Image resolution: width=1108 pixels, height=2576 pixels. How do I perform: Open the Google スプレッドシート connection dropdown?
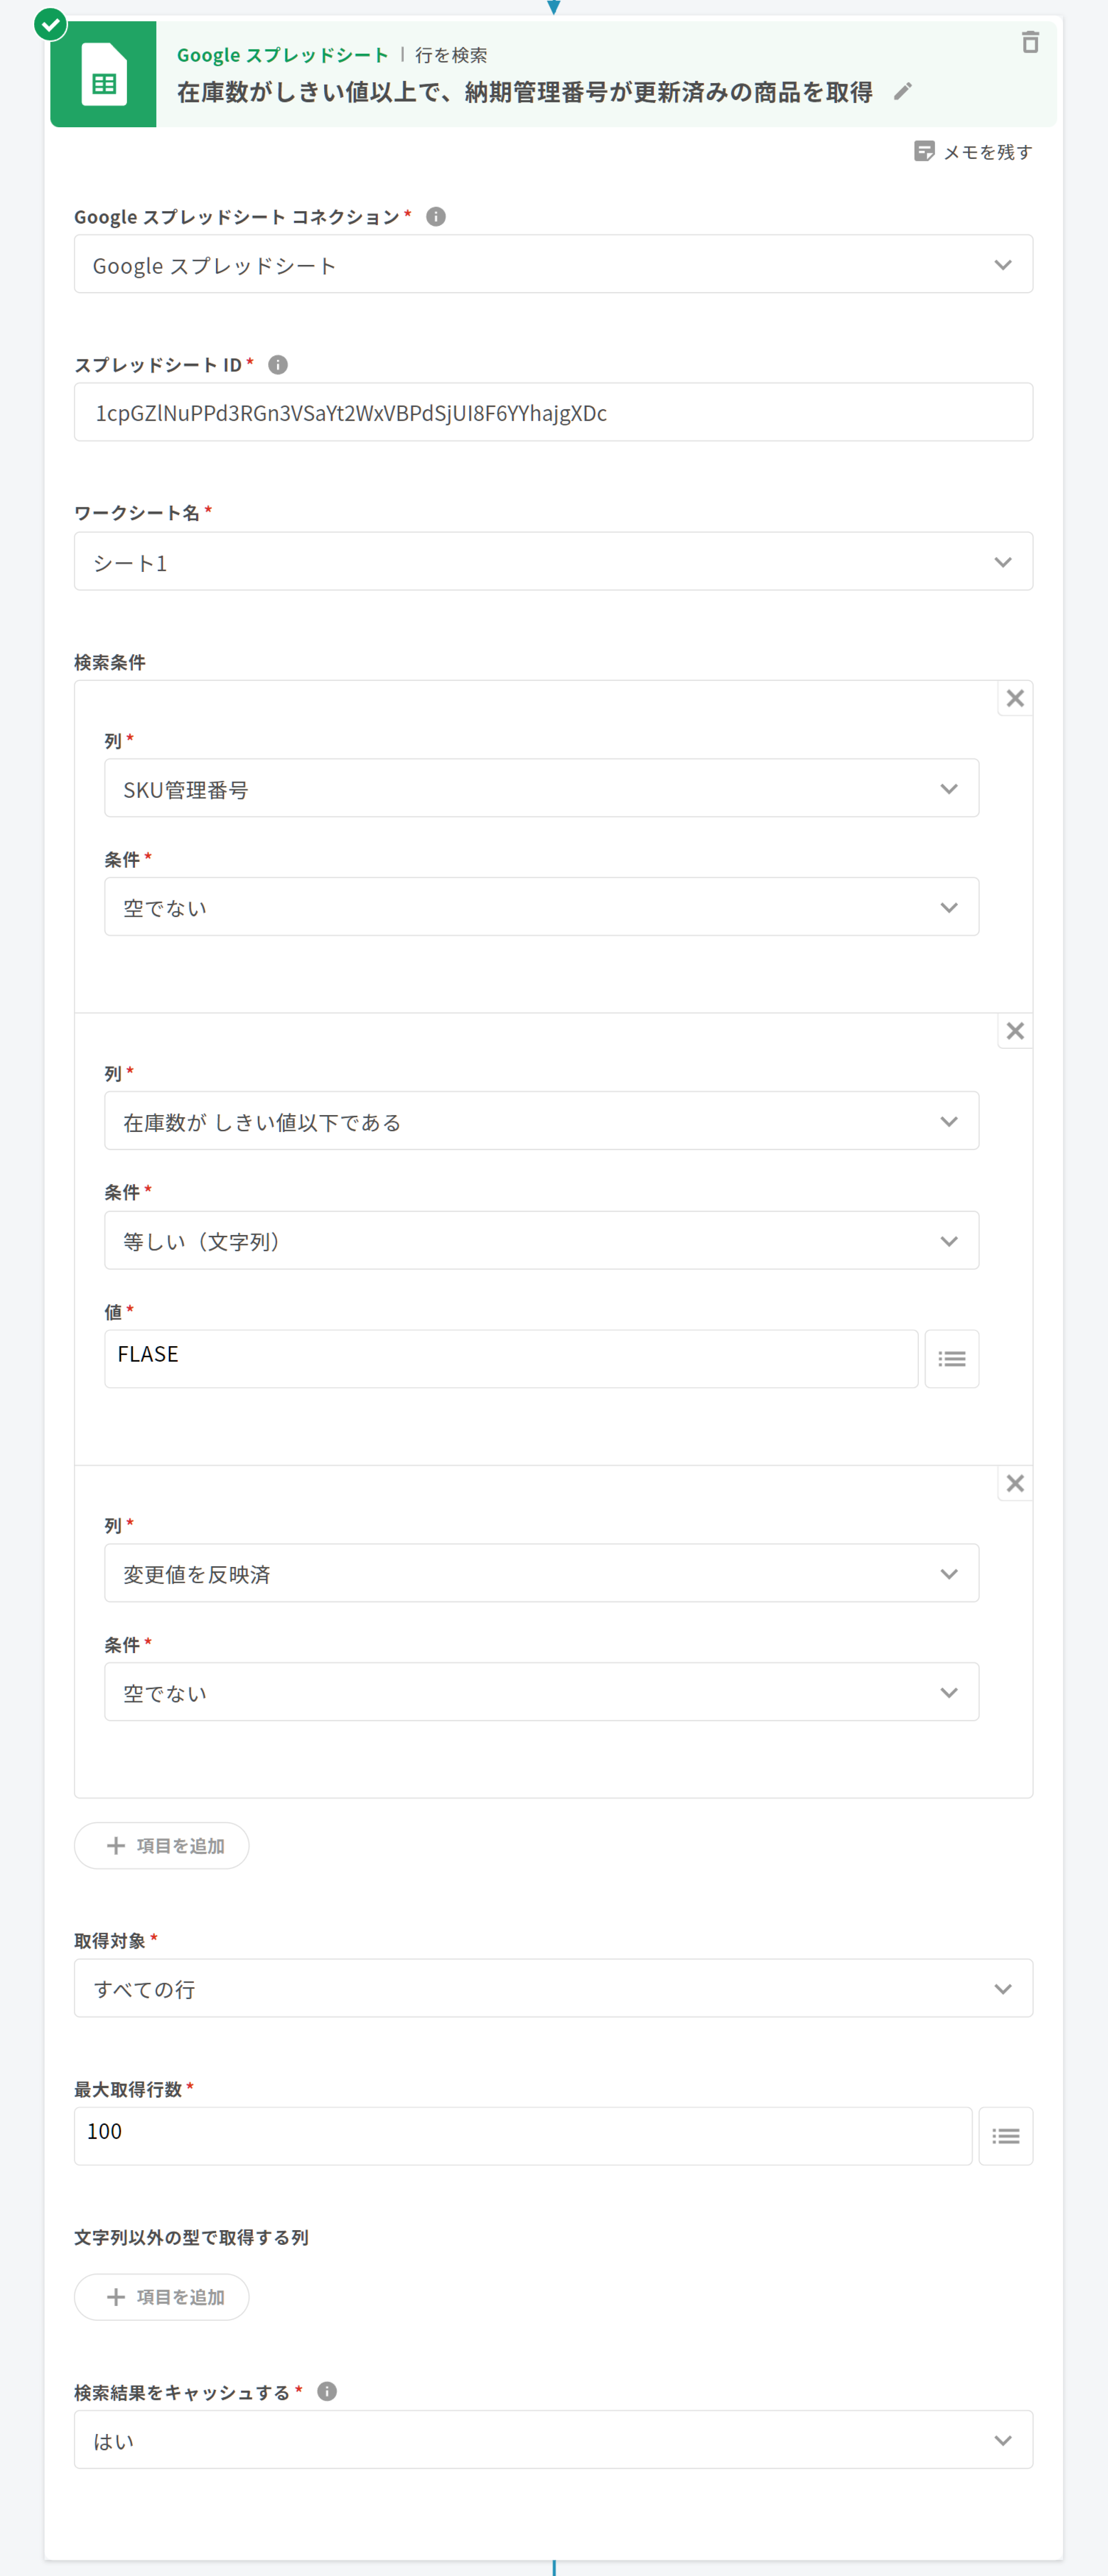[x=553, y=265]
